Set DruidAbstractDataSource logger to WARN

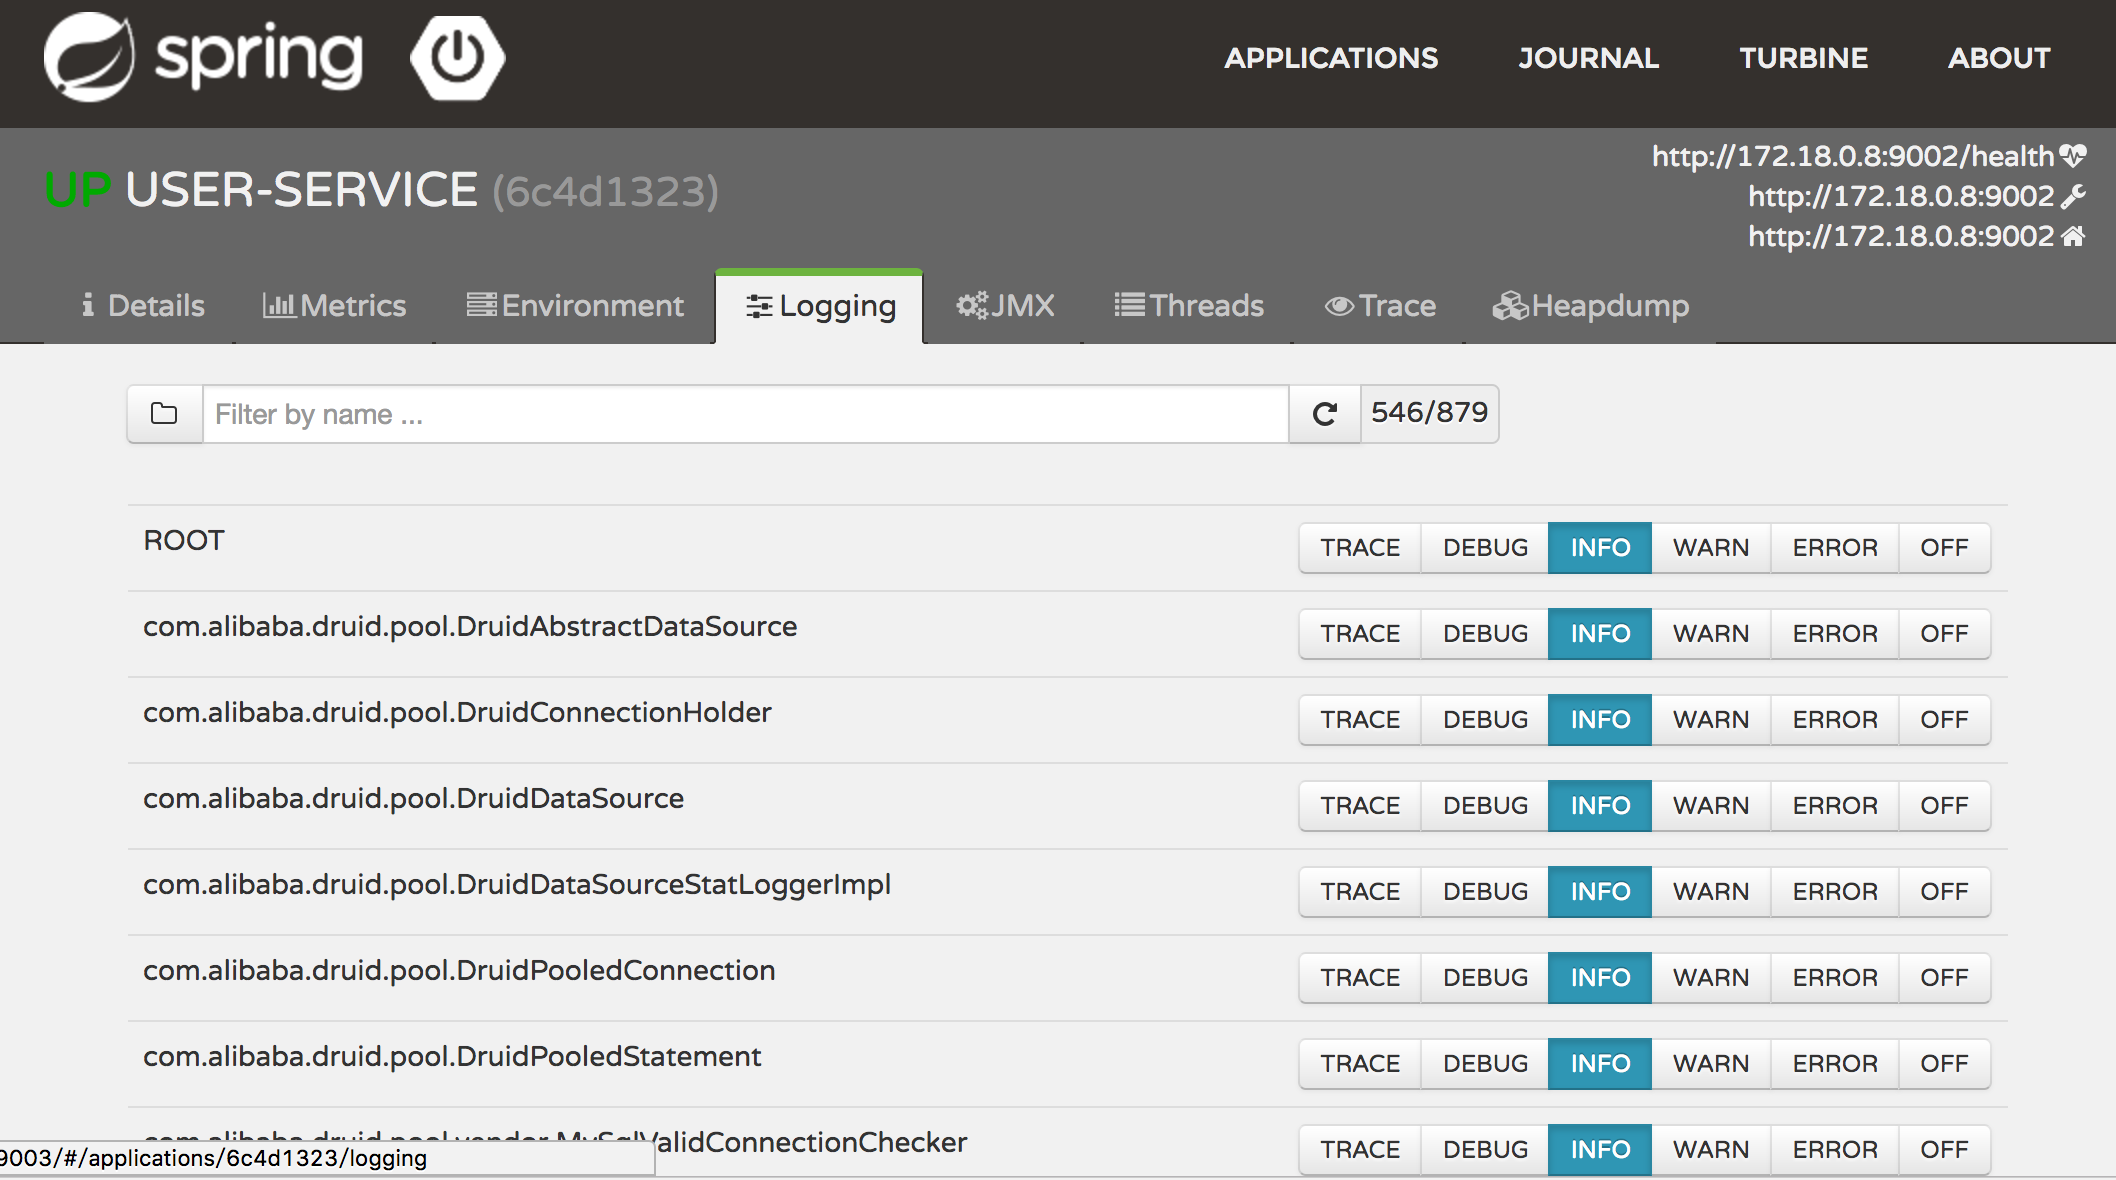click(x=1711, y=633)
